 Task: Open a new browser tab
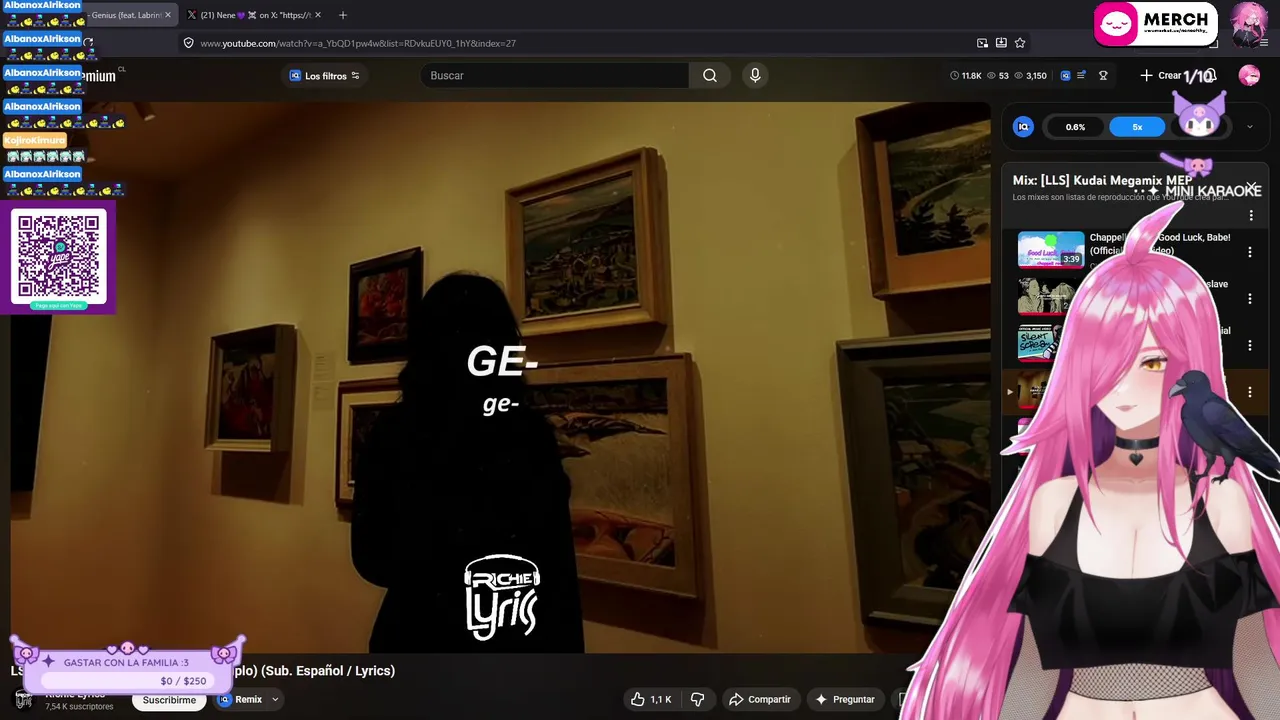point(343,15)
